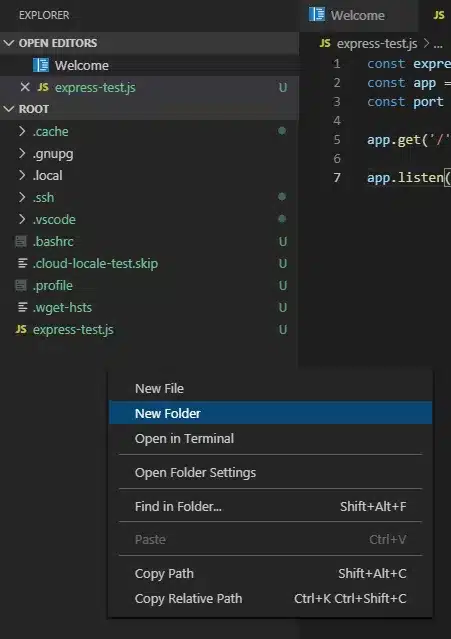Click the JS icon of express-test.js in root

(x=21, y=329)
